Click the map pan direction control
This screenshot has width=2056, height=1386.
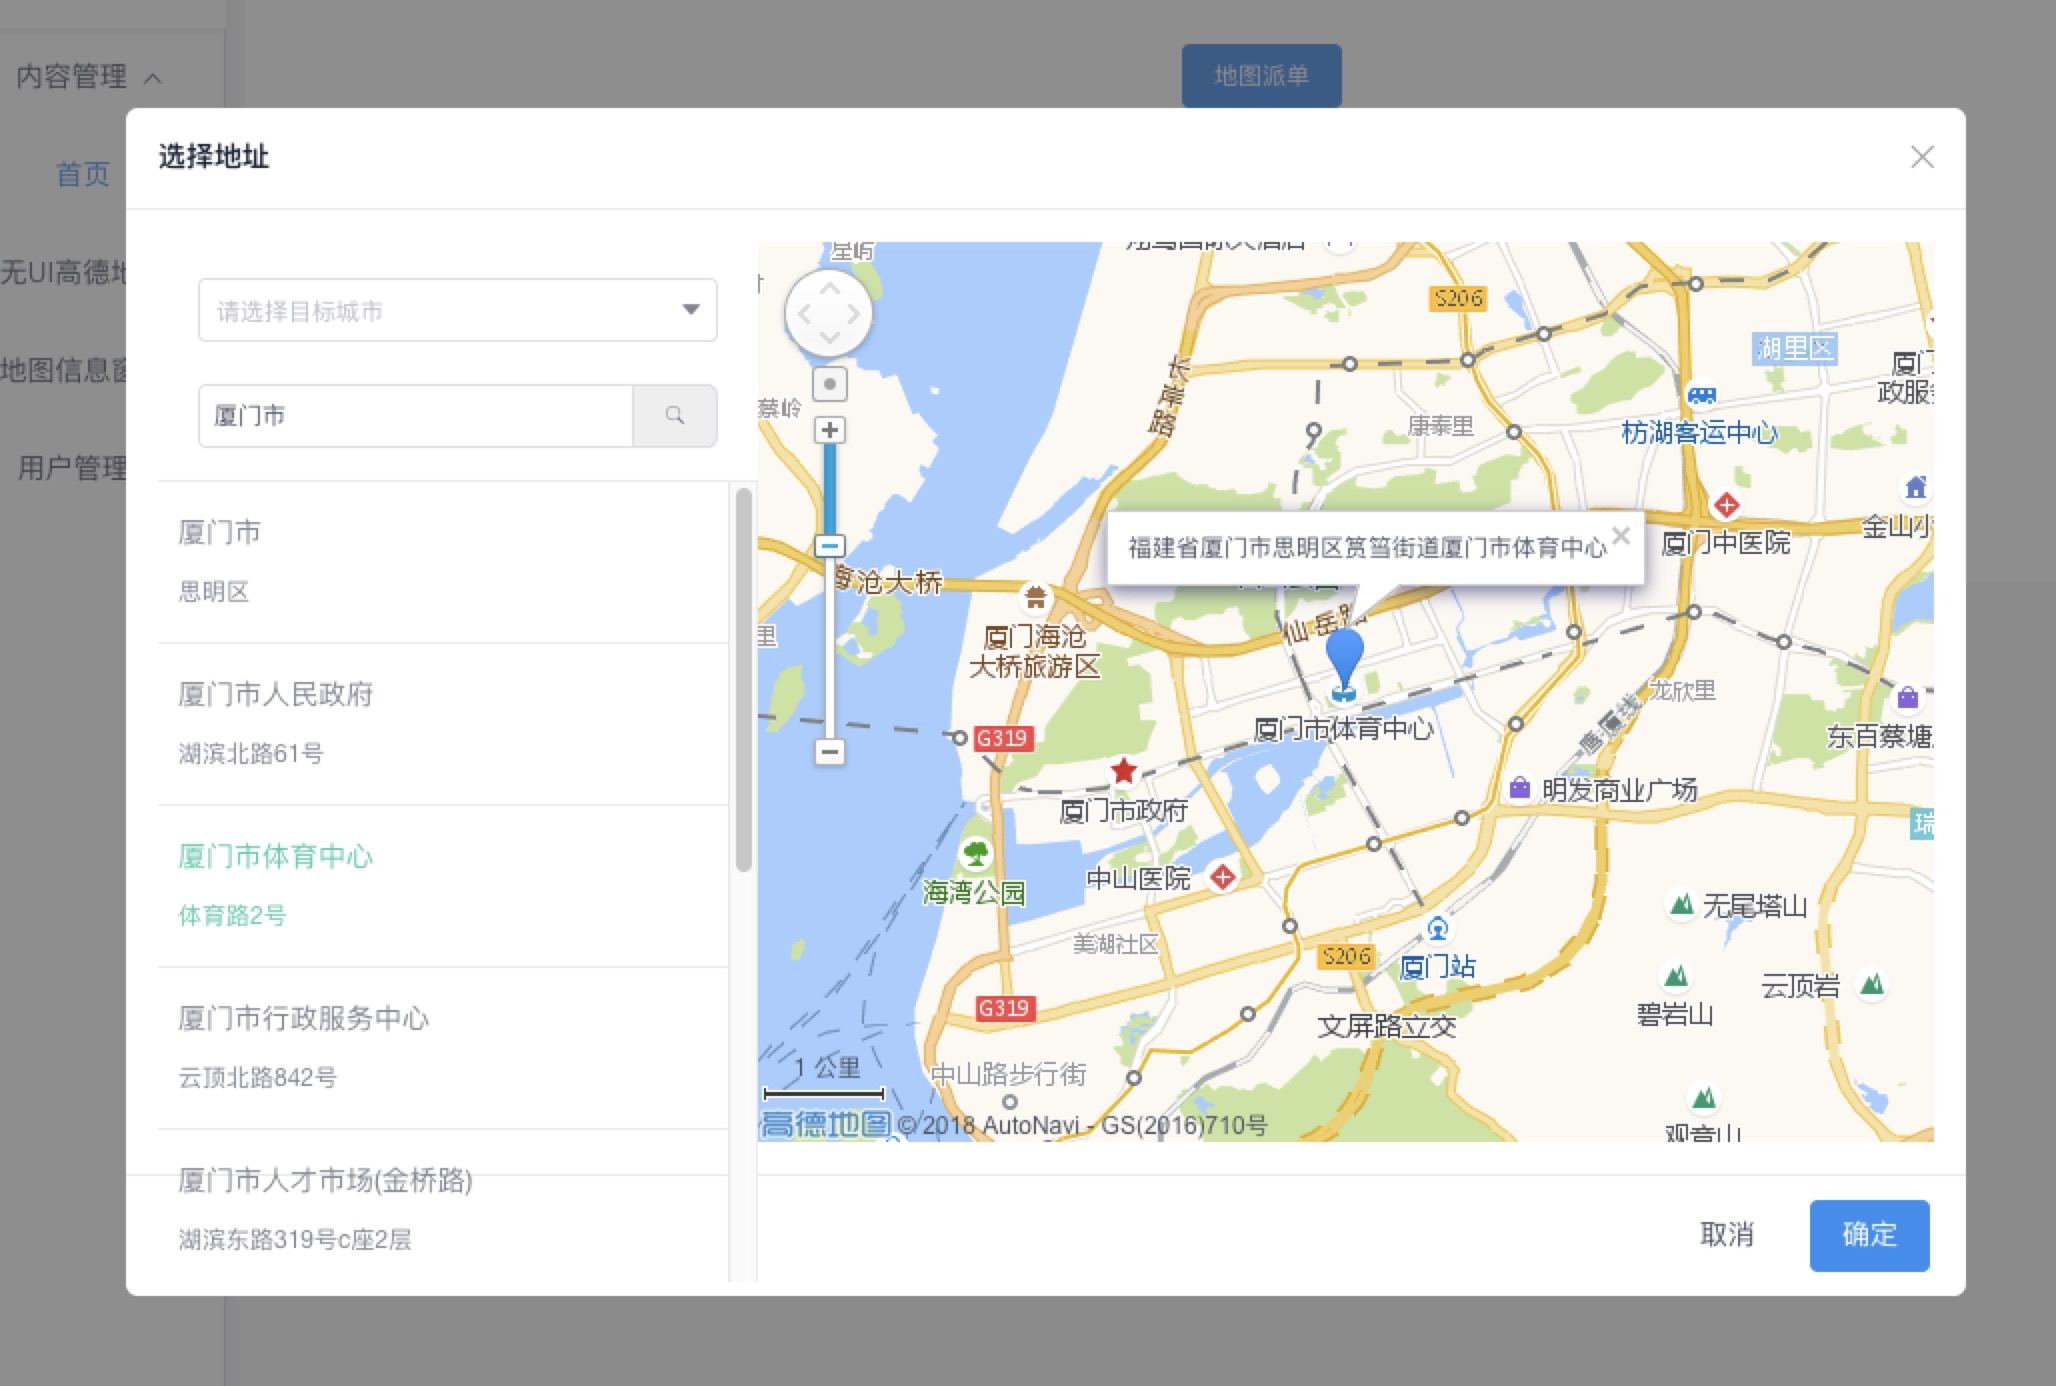pos(829,313)
